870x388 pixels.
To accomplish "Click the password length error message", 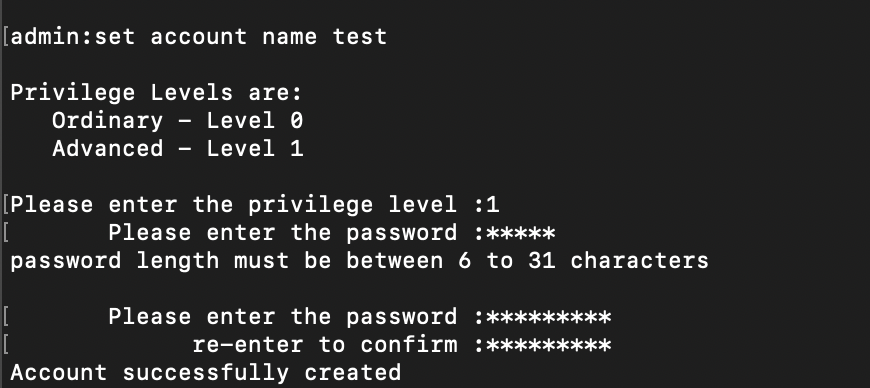I will (360, 260).
